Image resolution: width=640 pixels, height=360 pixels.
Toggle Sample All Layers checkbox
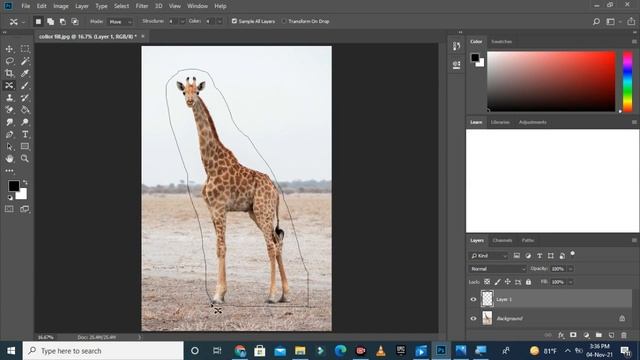point(234,21)
